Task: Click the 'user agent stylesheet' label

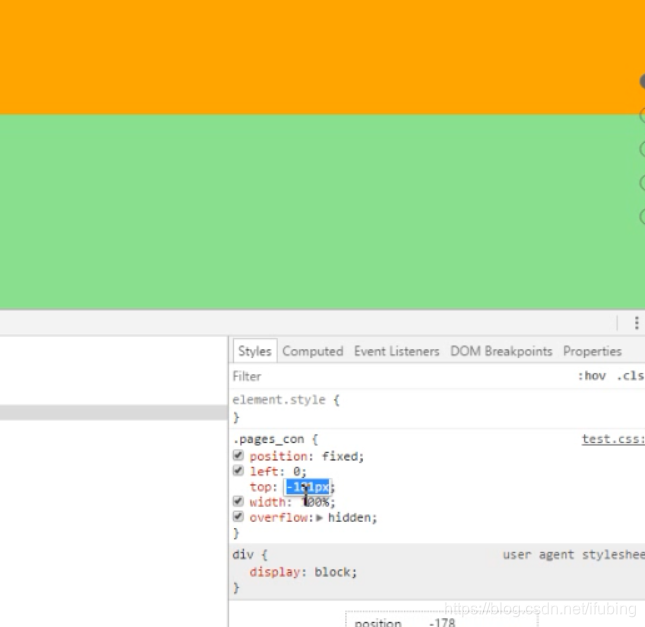Action: pos(573,555)
